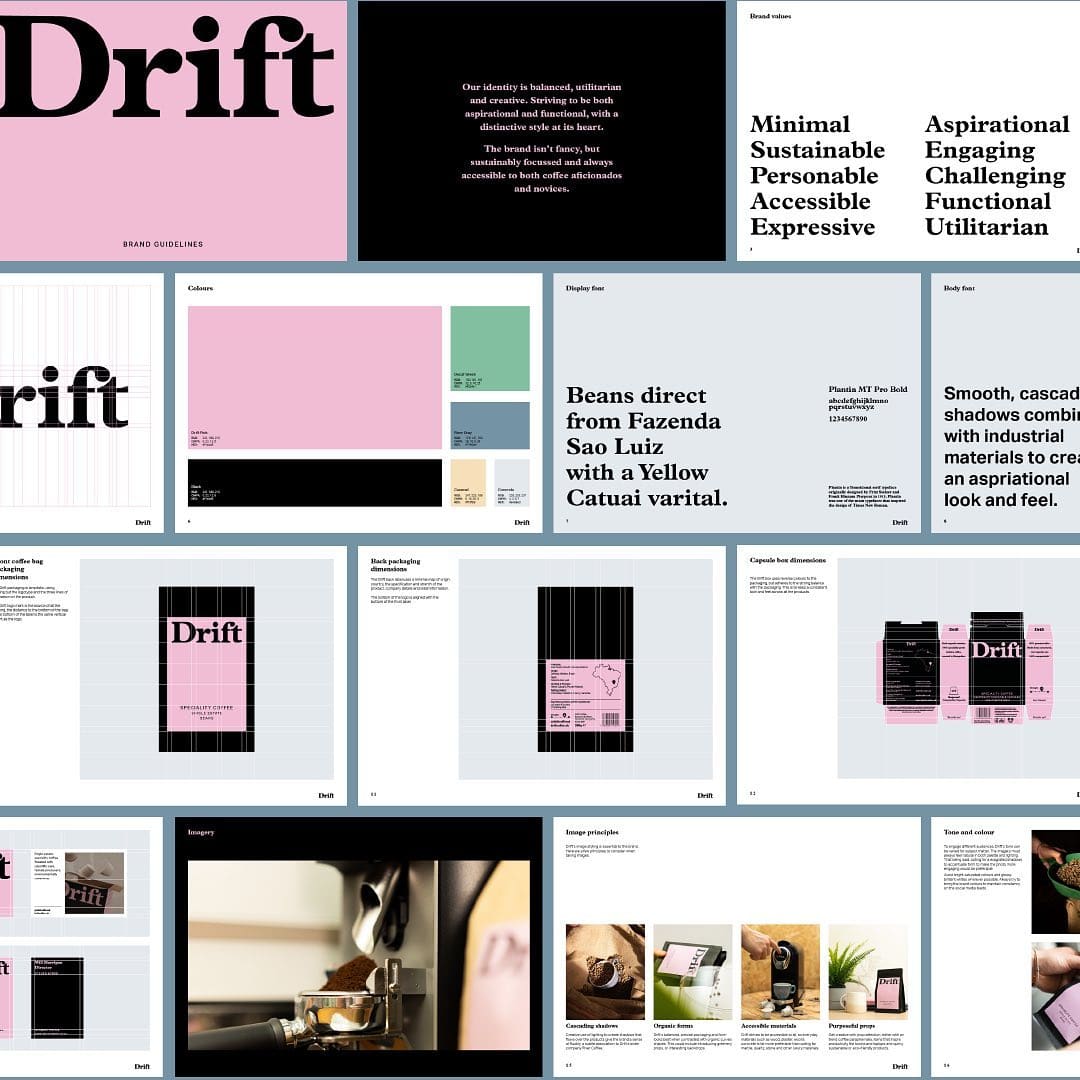1080x1080 pixels.
Task: Select the word "Minimal"
Action: click(x=800, y=125)
